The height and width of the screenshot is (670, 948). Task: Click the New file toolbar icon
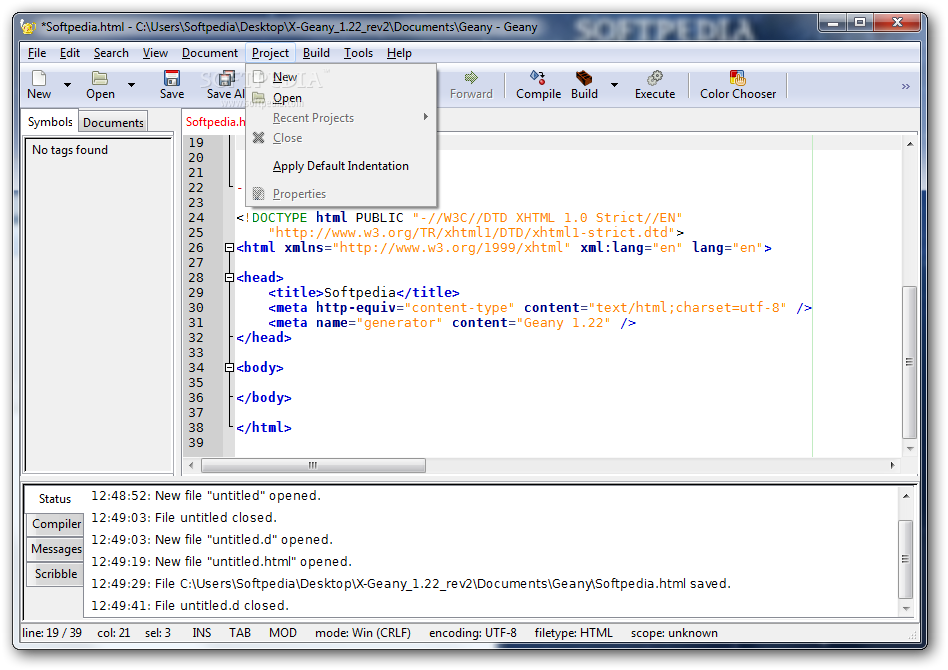pyautogui.click(x=39, y=77)
